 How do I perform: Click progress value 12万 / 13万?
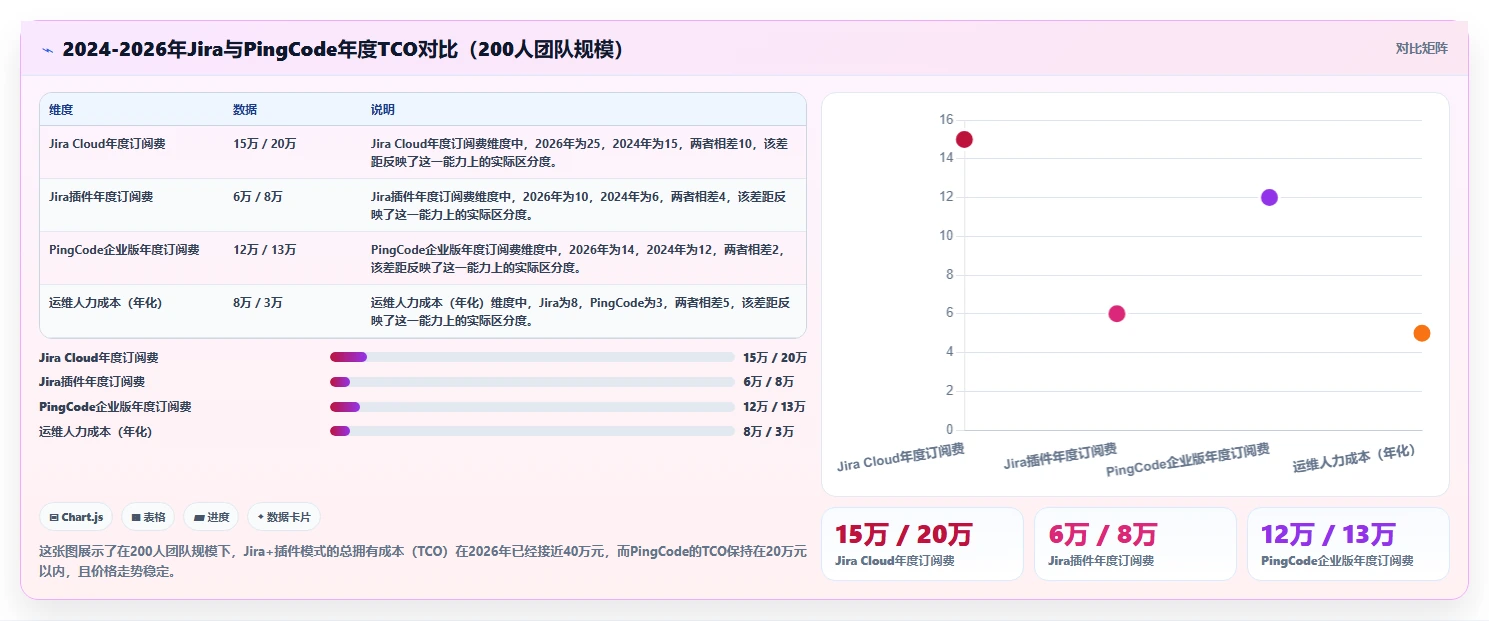774,407
